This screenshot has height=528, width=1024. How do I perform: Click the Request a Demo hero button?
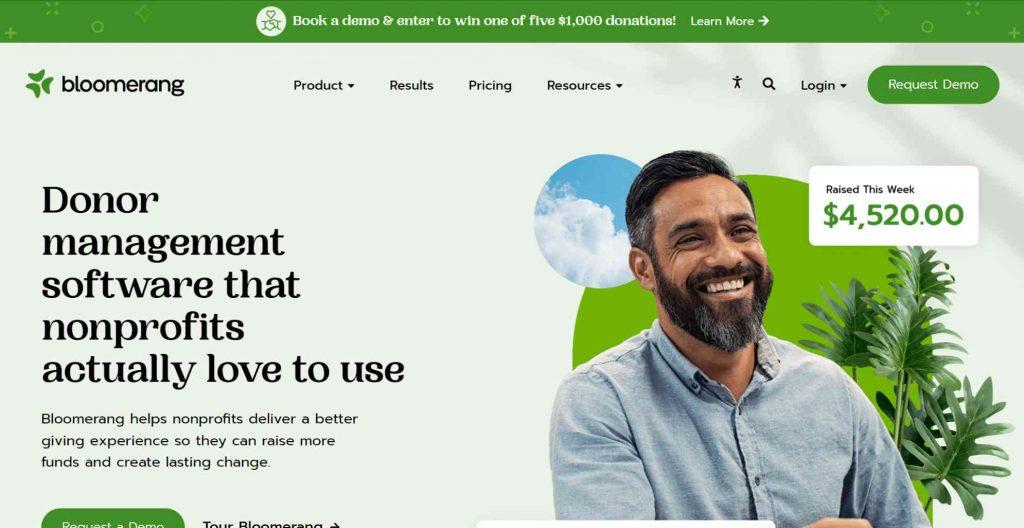(113, 519)
